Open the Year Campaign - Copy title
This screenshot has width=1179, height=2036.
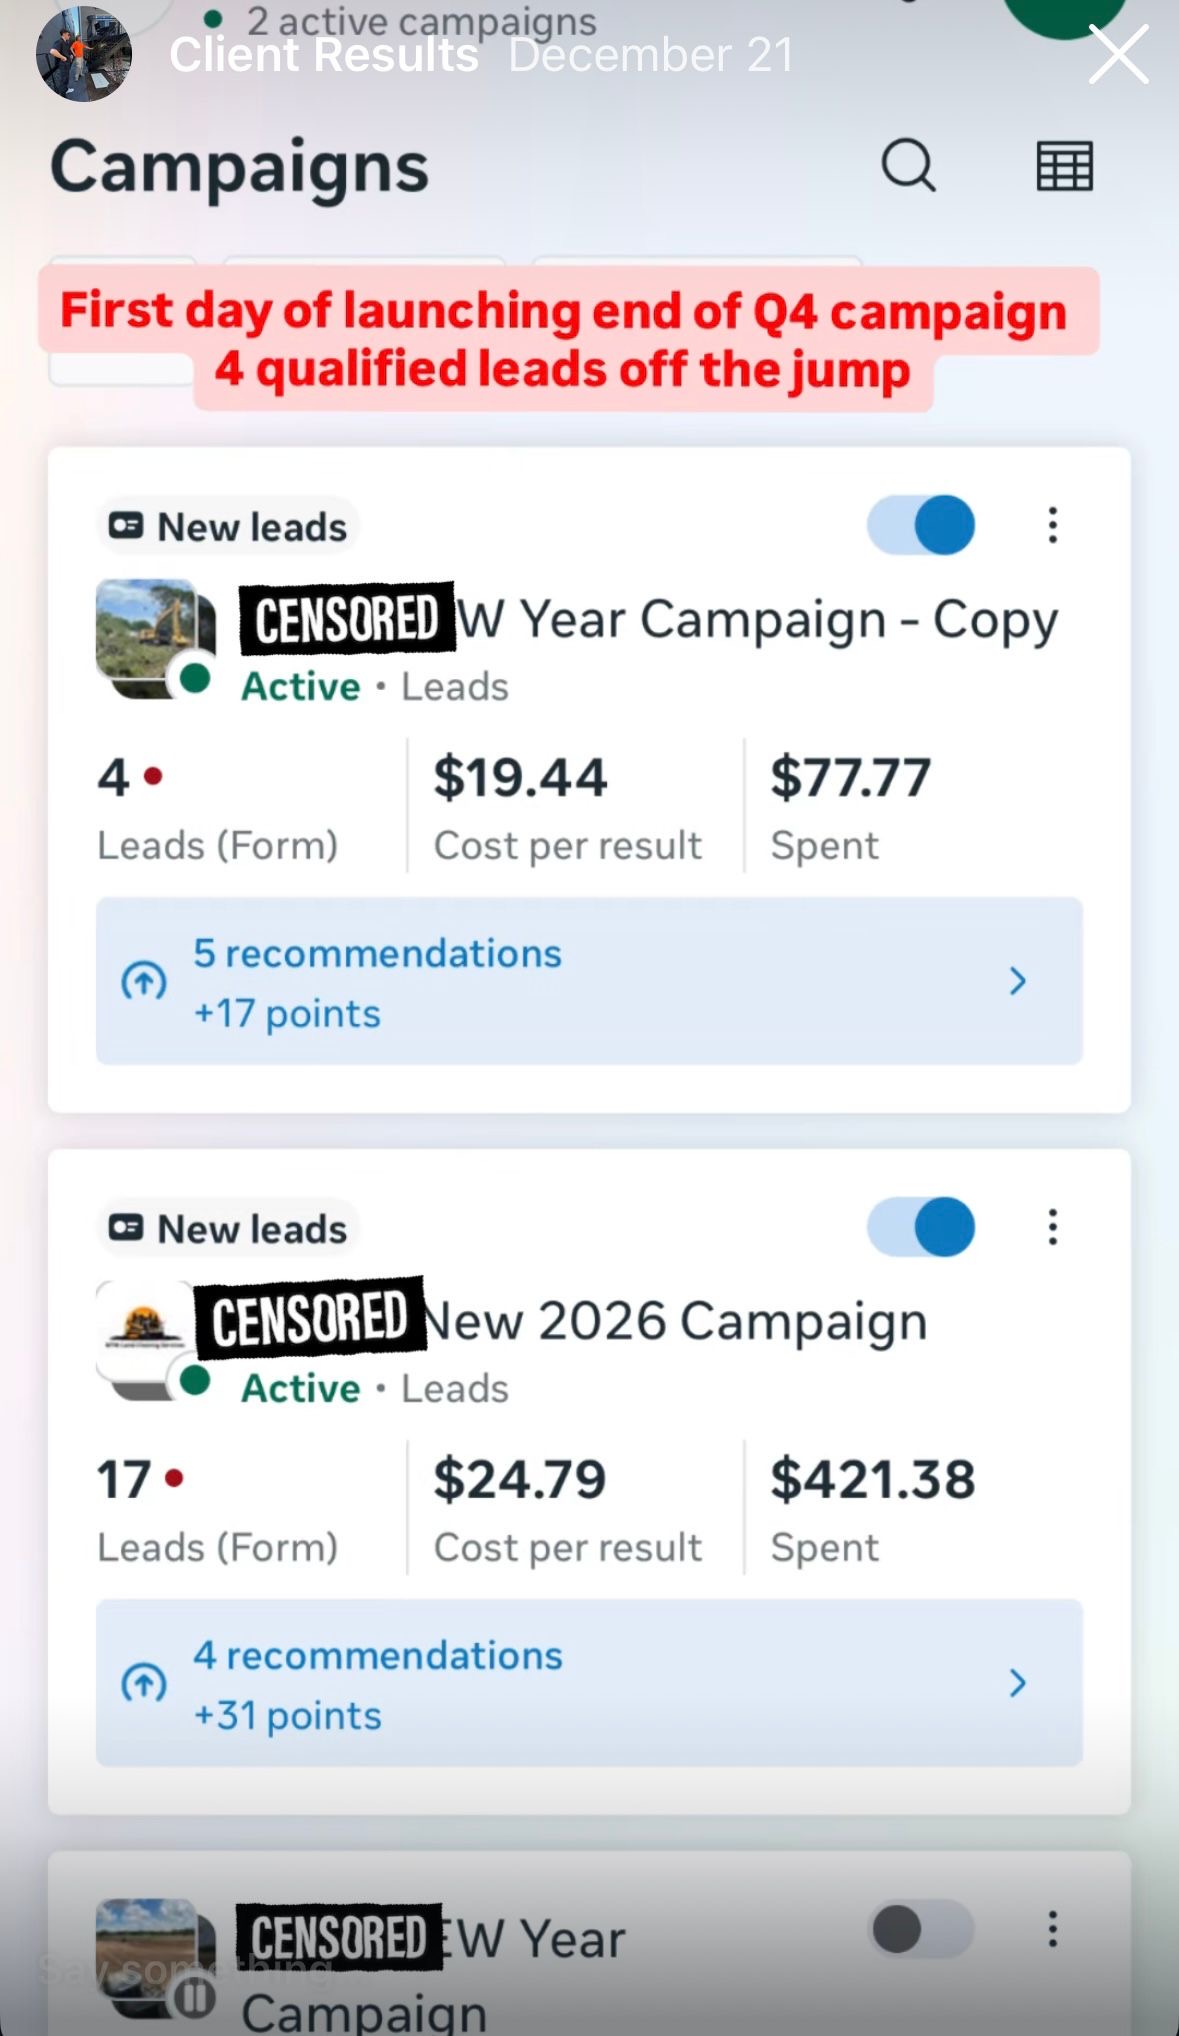[756, 620]
